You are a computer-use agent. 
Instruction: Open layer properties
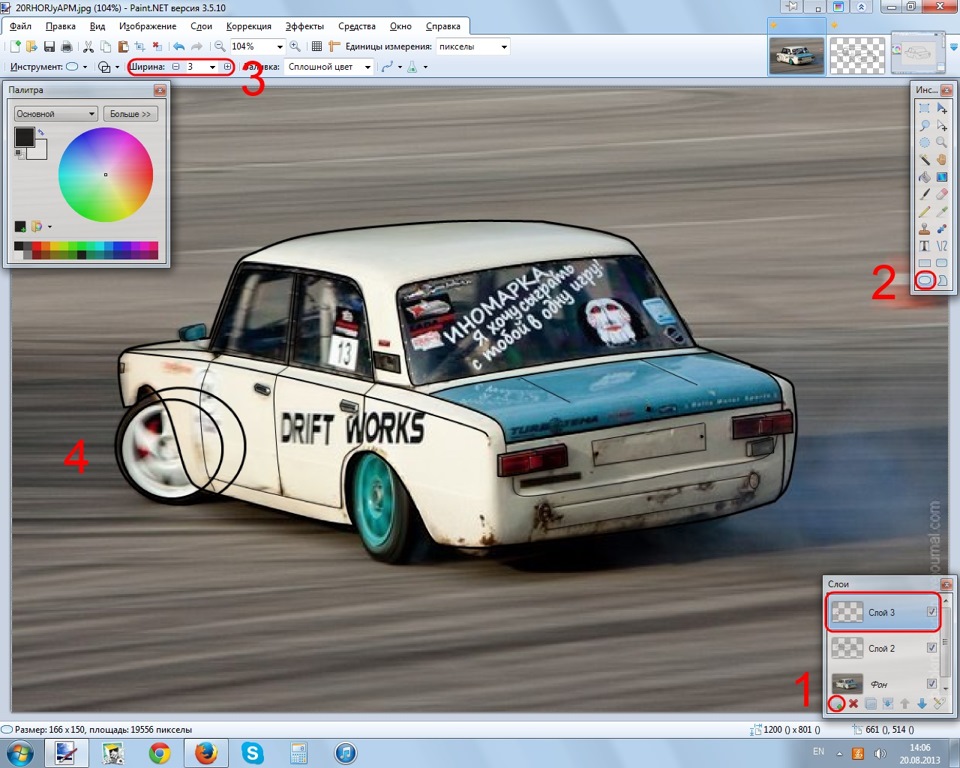[939, 704]
